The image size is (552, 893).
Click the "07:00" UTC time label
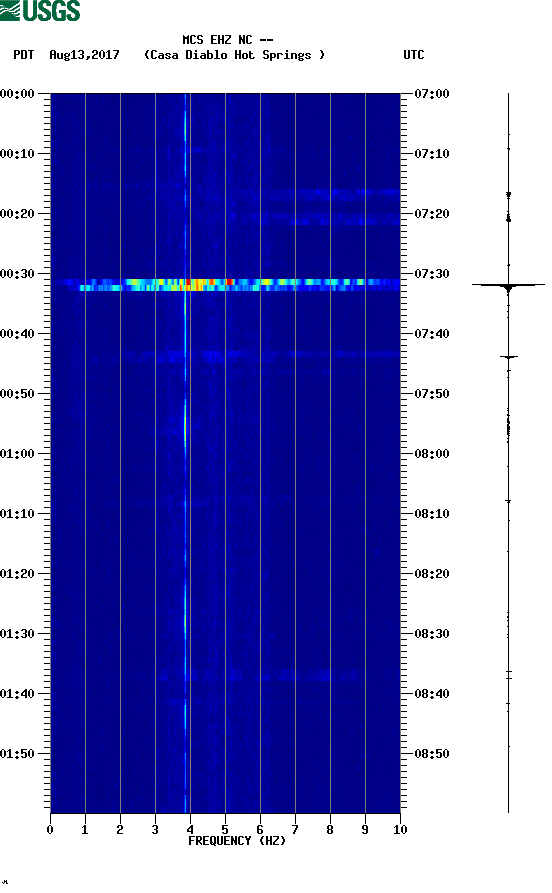pyautogui.click(x=432, y=93)
